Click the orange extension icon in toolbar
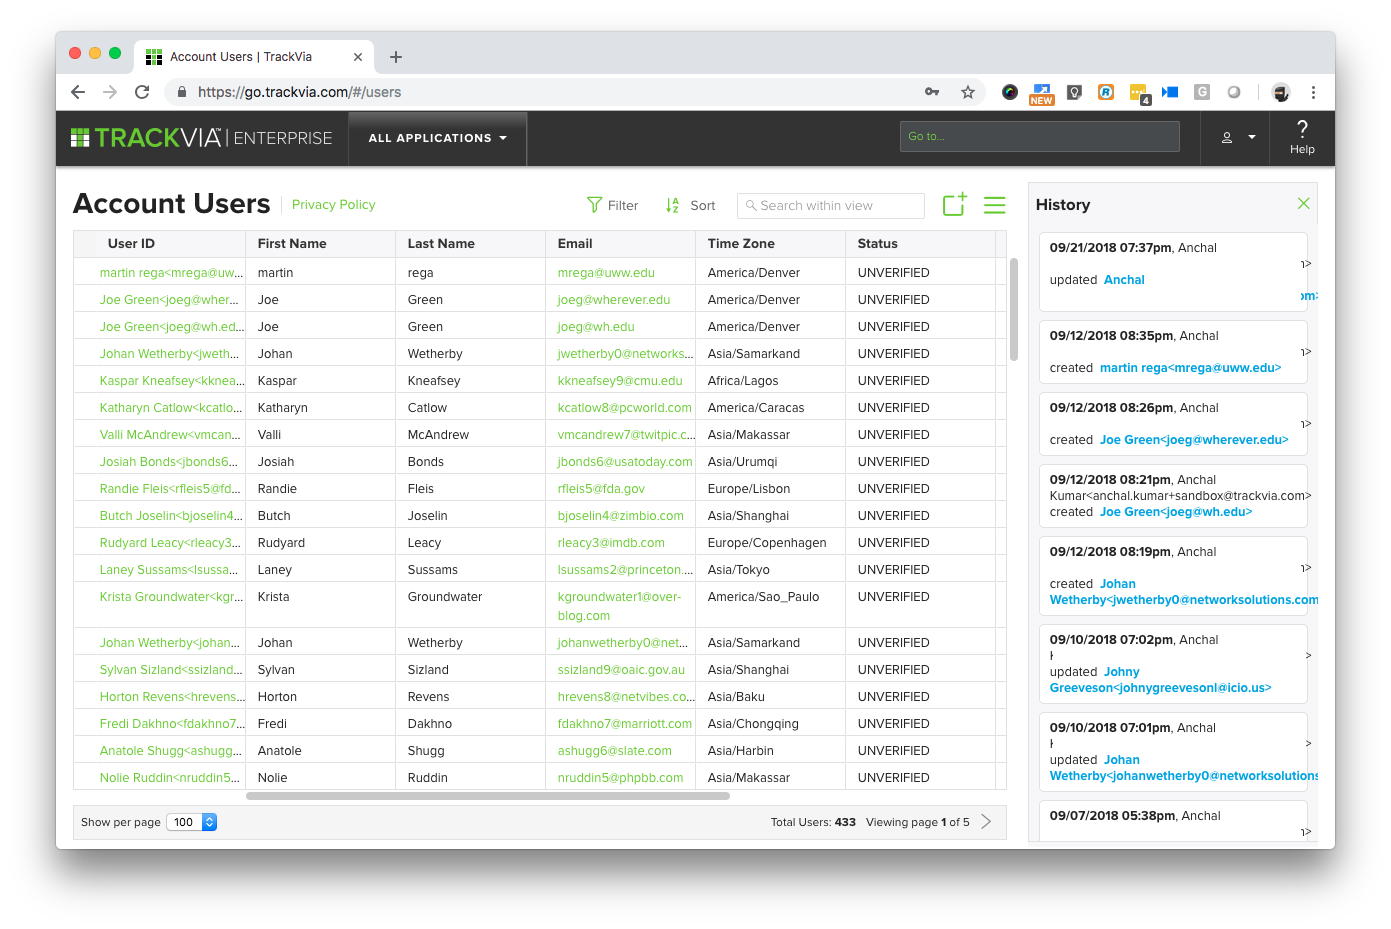This screenshot has height=929, width=1391. coord(1106,92)
